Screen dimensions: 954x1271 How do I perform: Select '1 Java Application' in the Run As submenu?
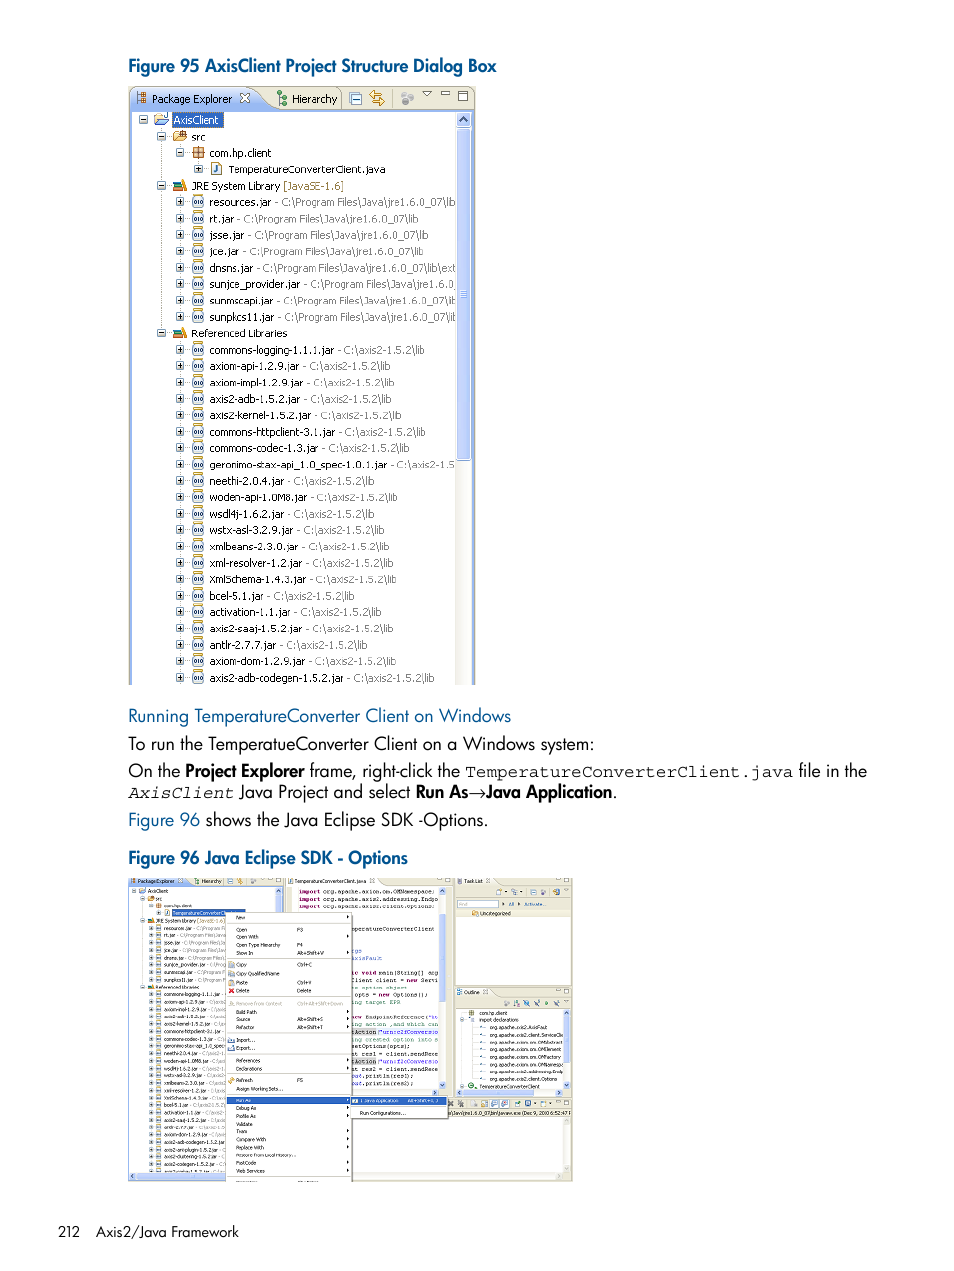click(398, 1100)
